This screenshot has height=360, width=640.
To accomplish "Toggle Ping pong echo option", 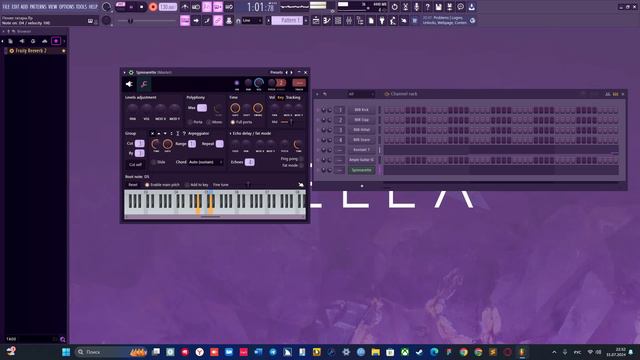I will 292,159.
